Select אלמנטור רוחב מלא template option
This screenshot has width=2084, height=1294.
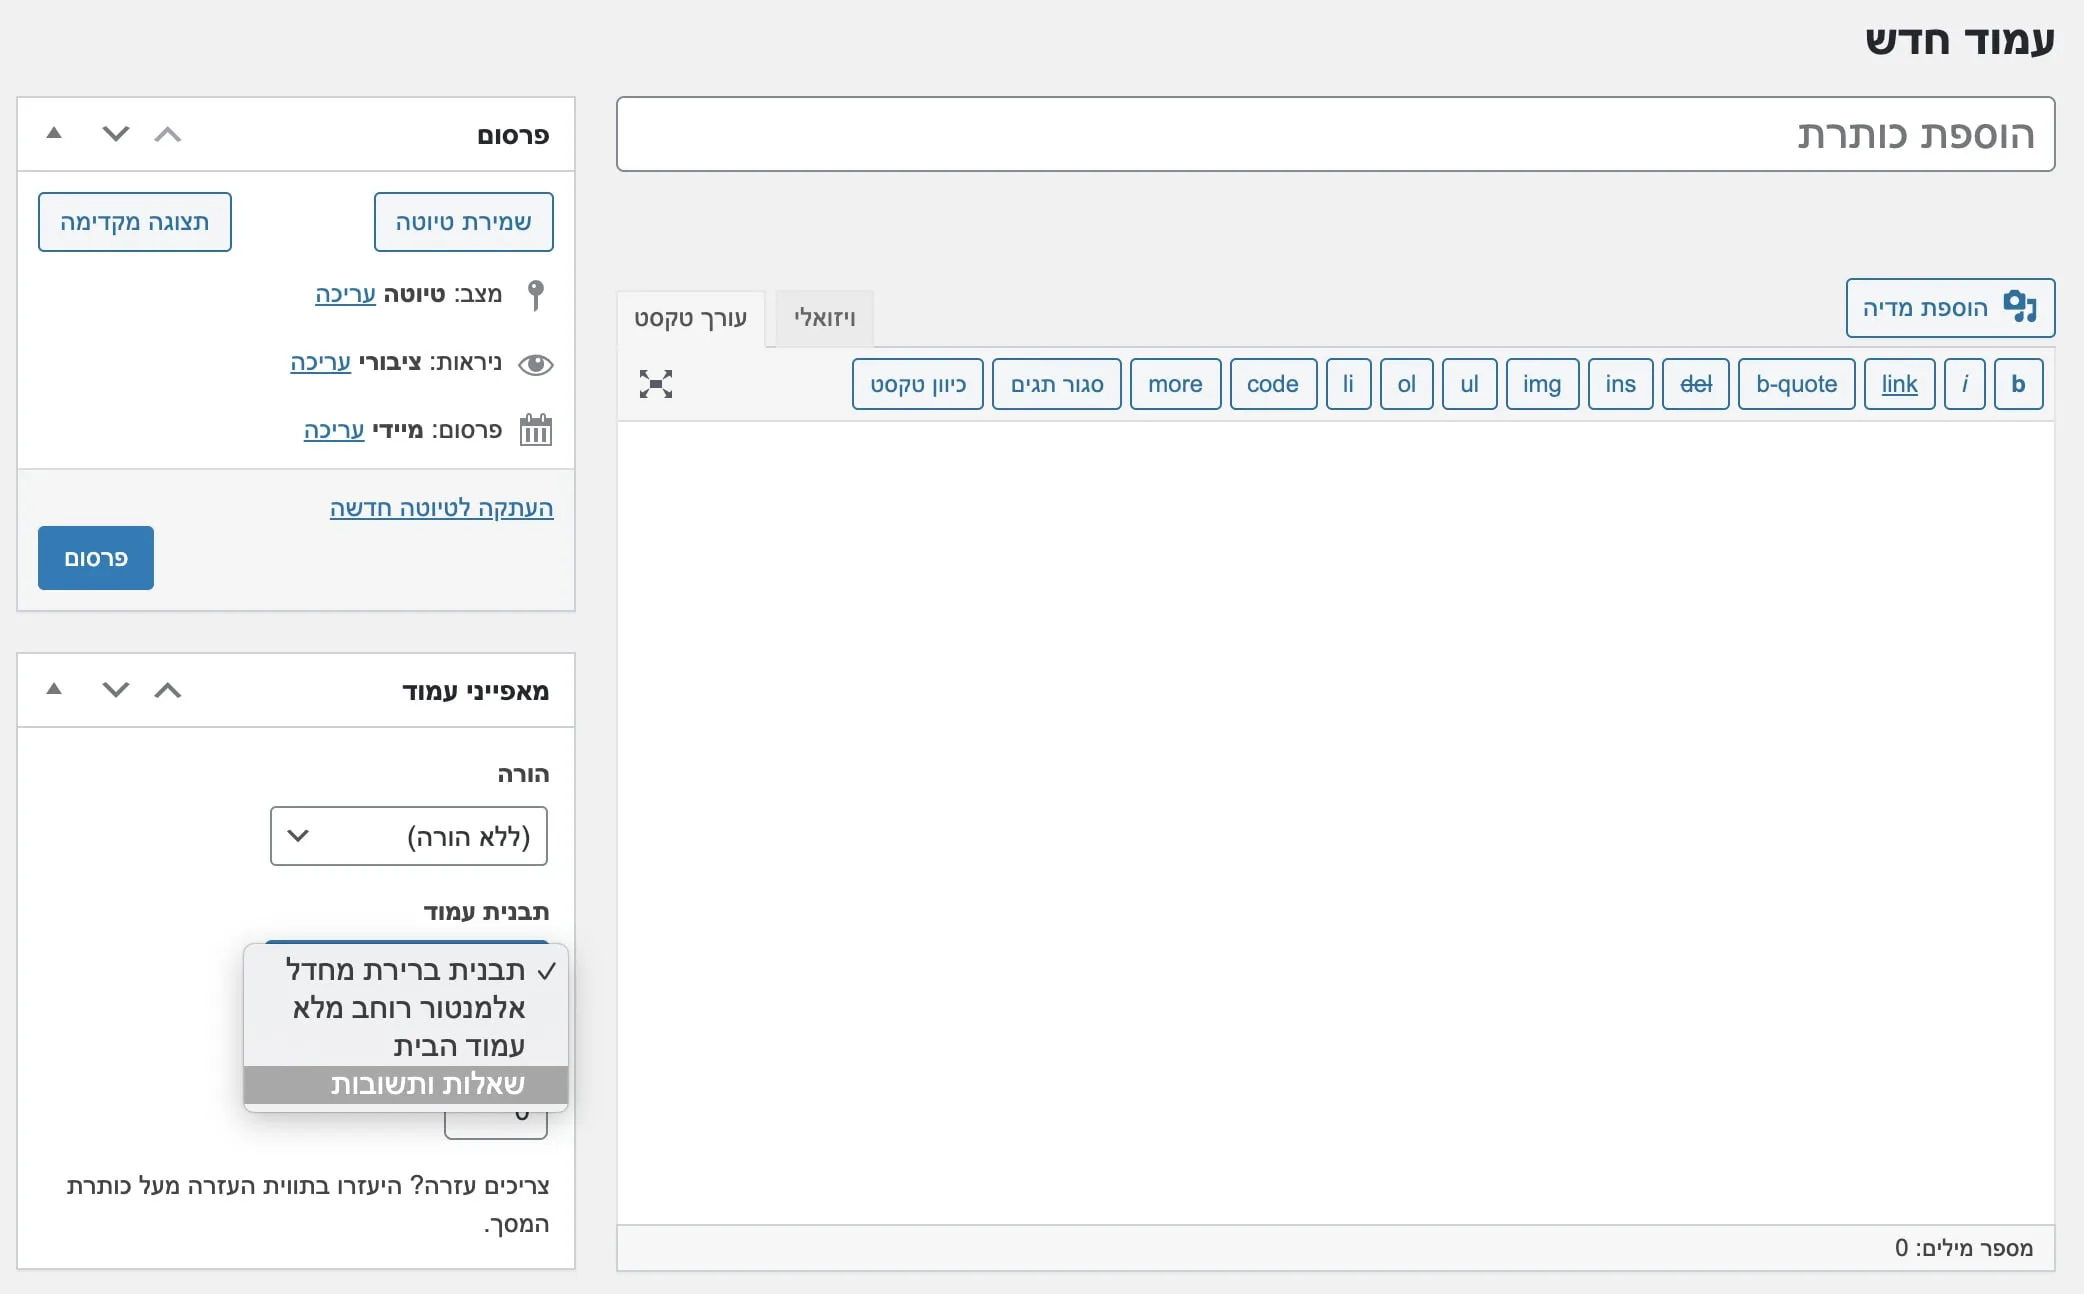(x=406, y=1008)
